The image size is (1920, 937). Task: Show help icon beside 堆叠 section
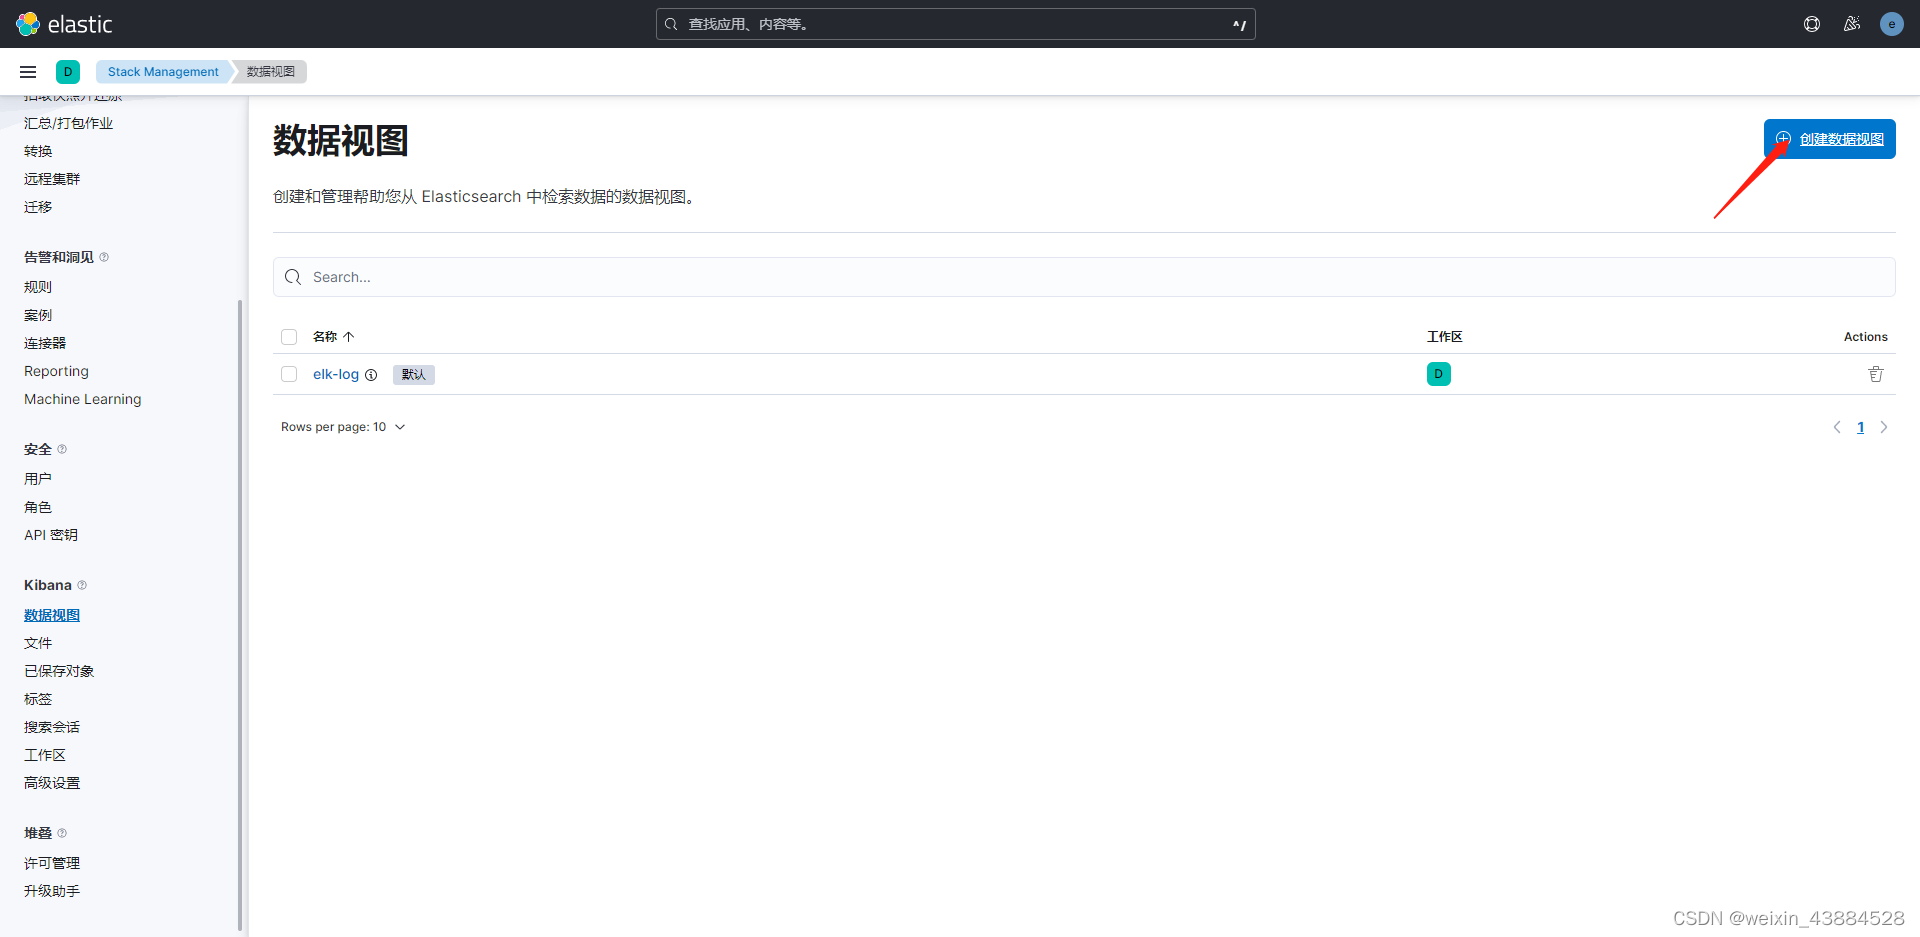point(62,833)
